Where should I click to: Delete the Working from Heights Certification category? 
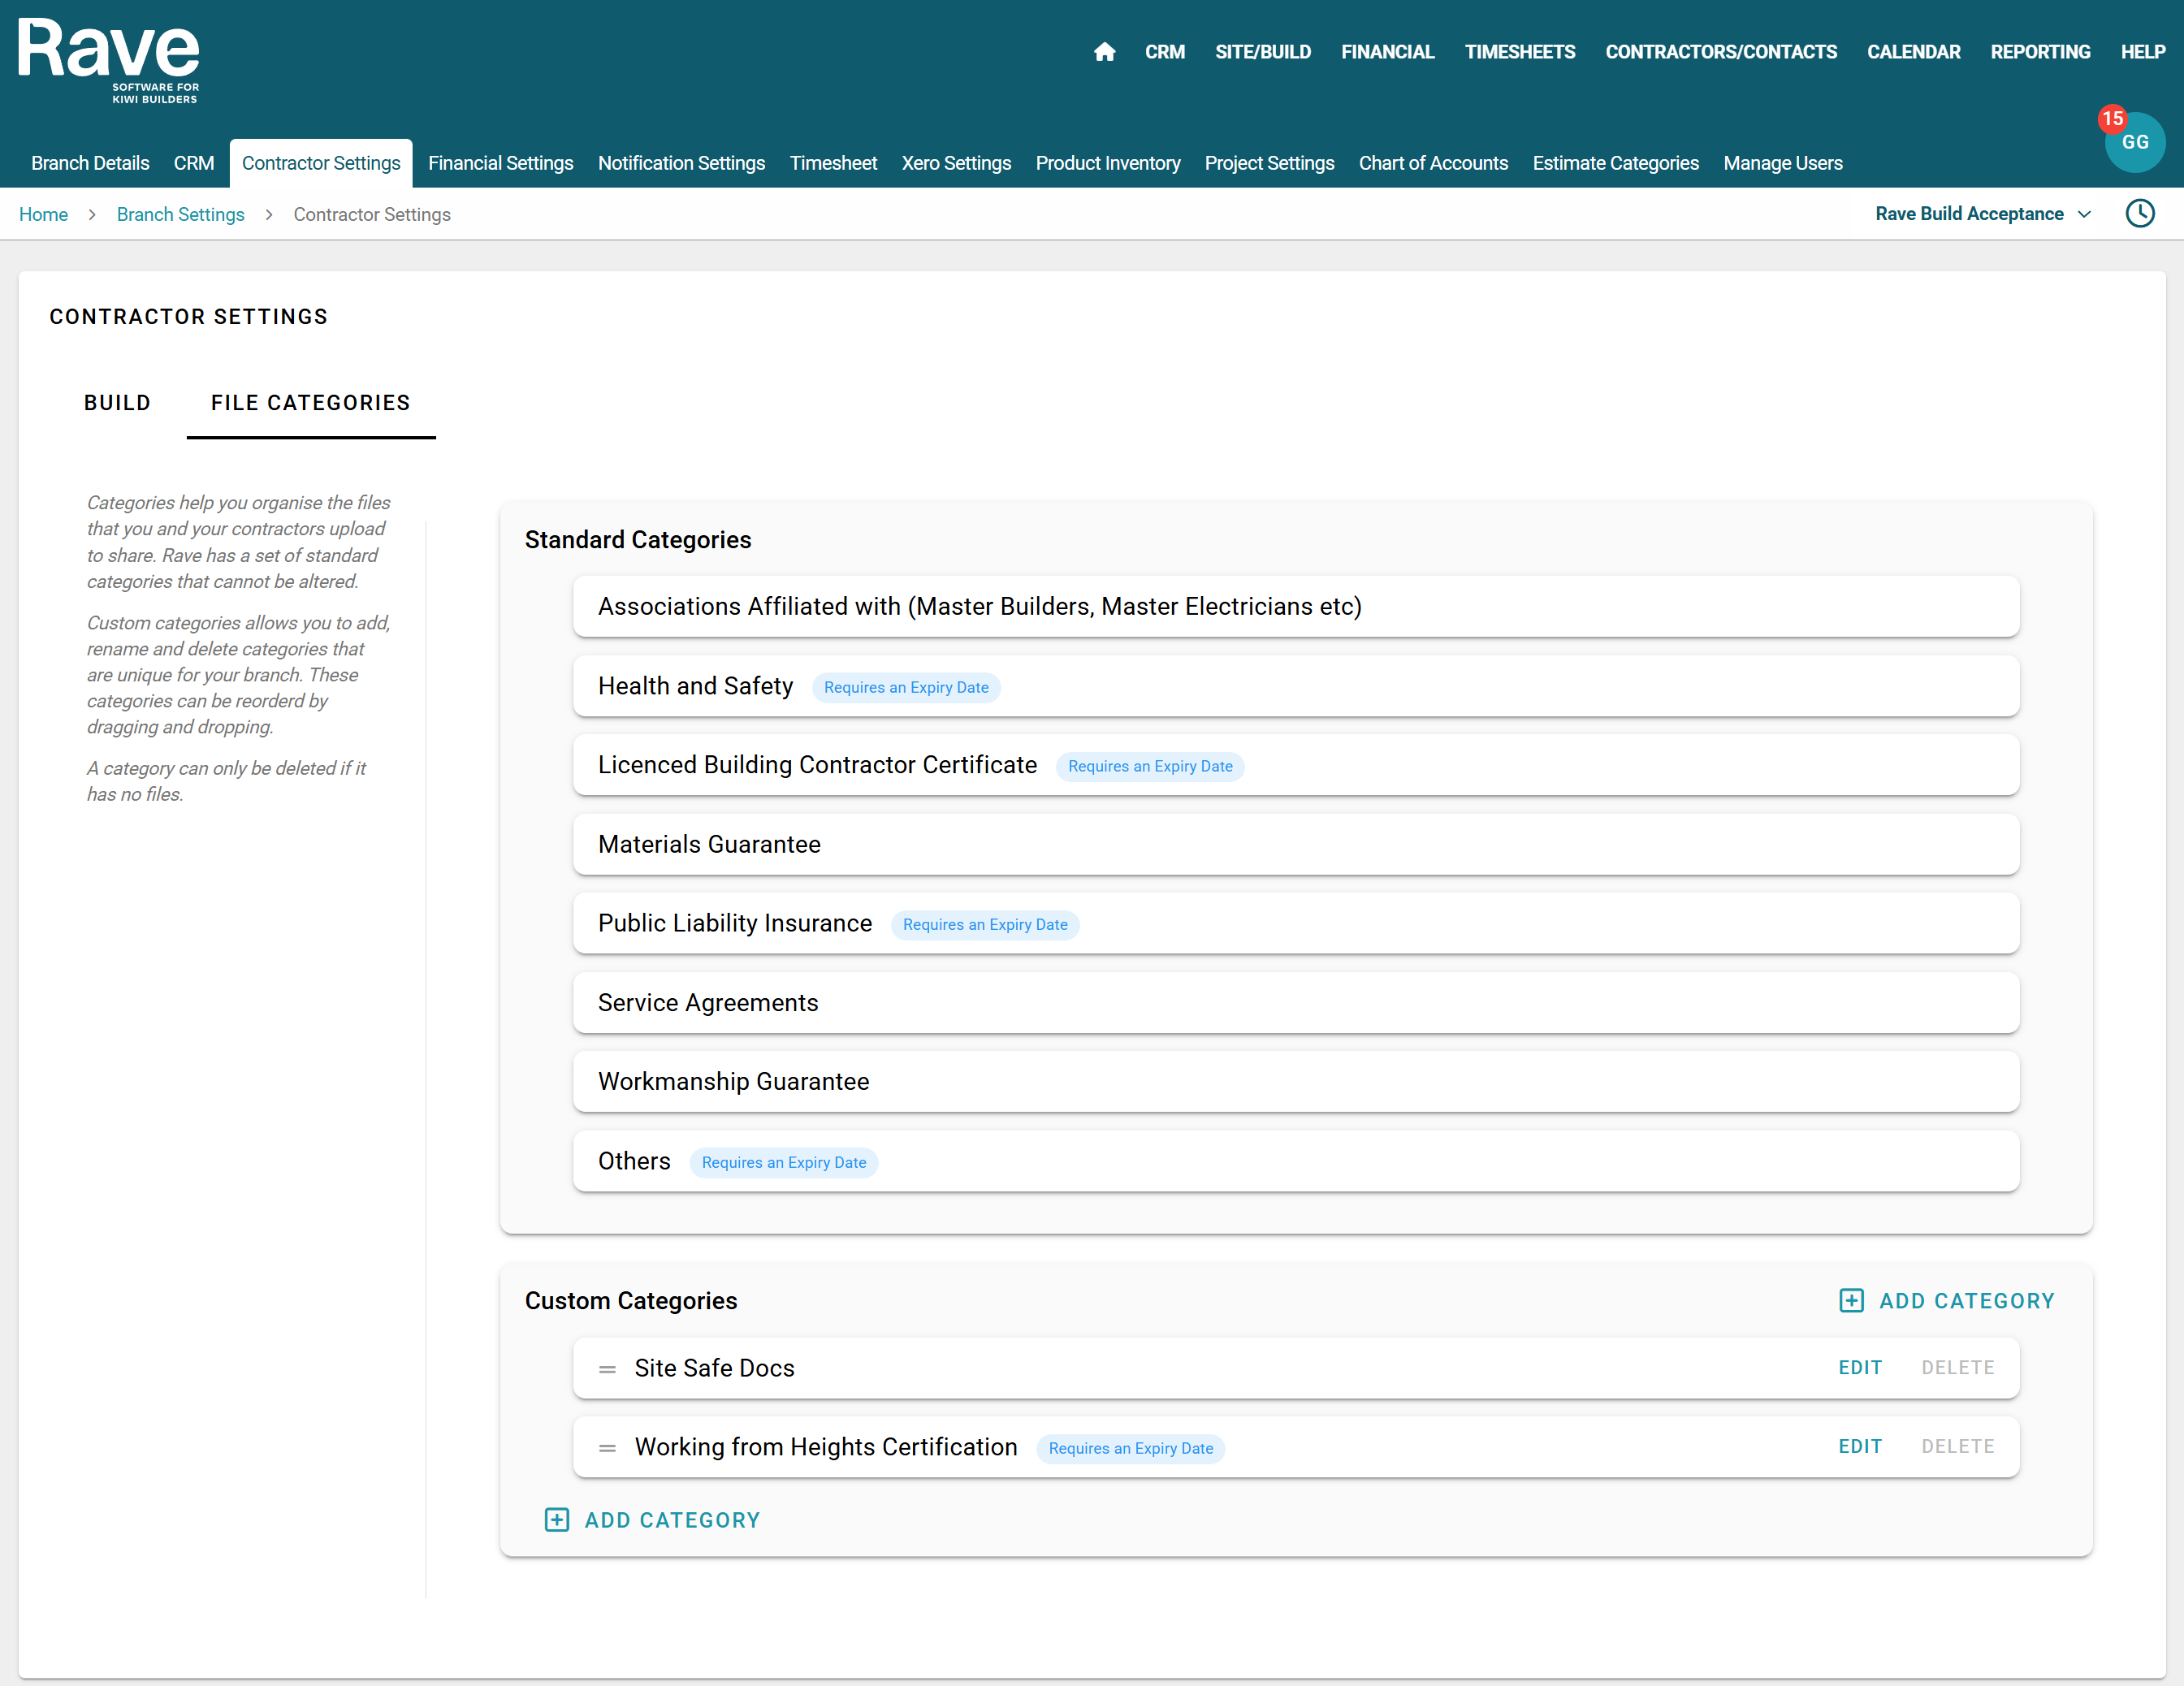(1957, 1446)
